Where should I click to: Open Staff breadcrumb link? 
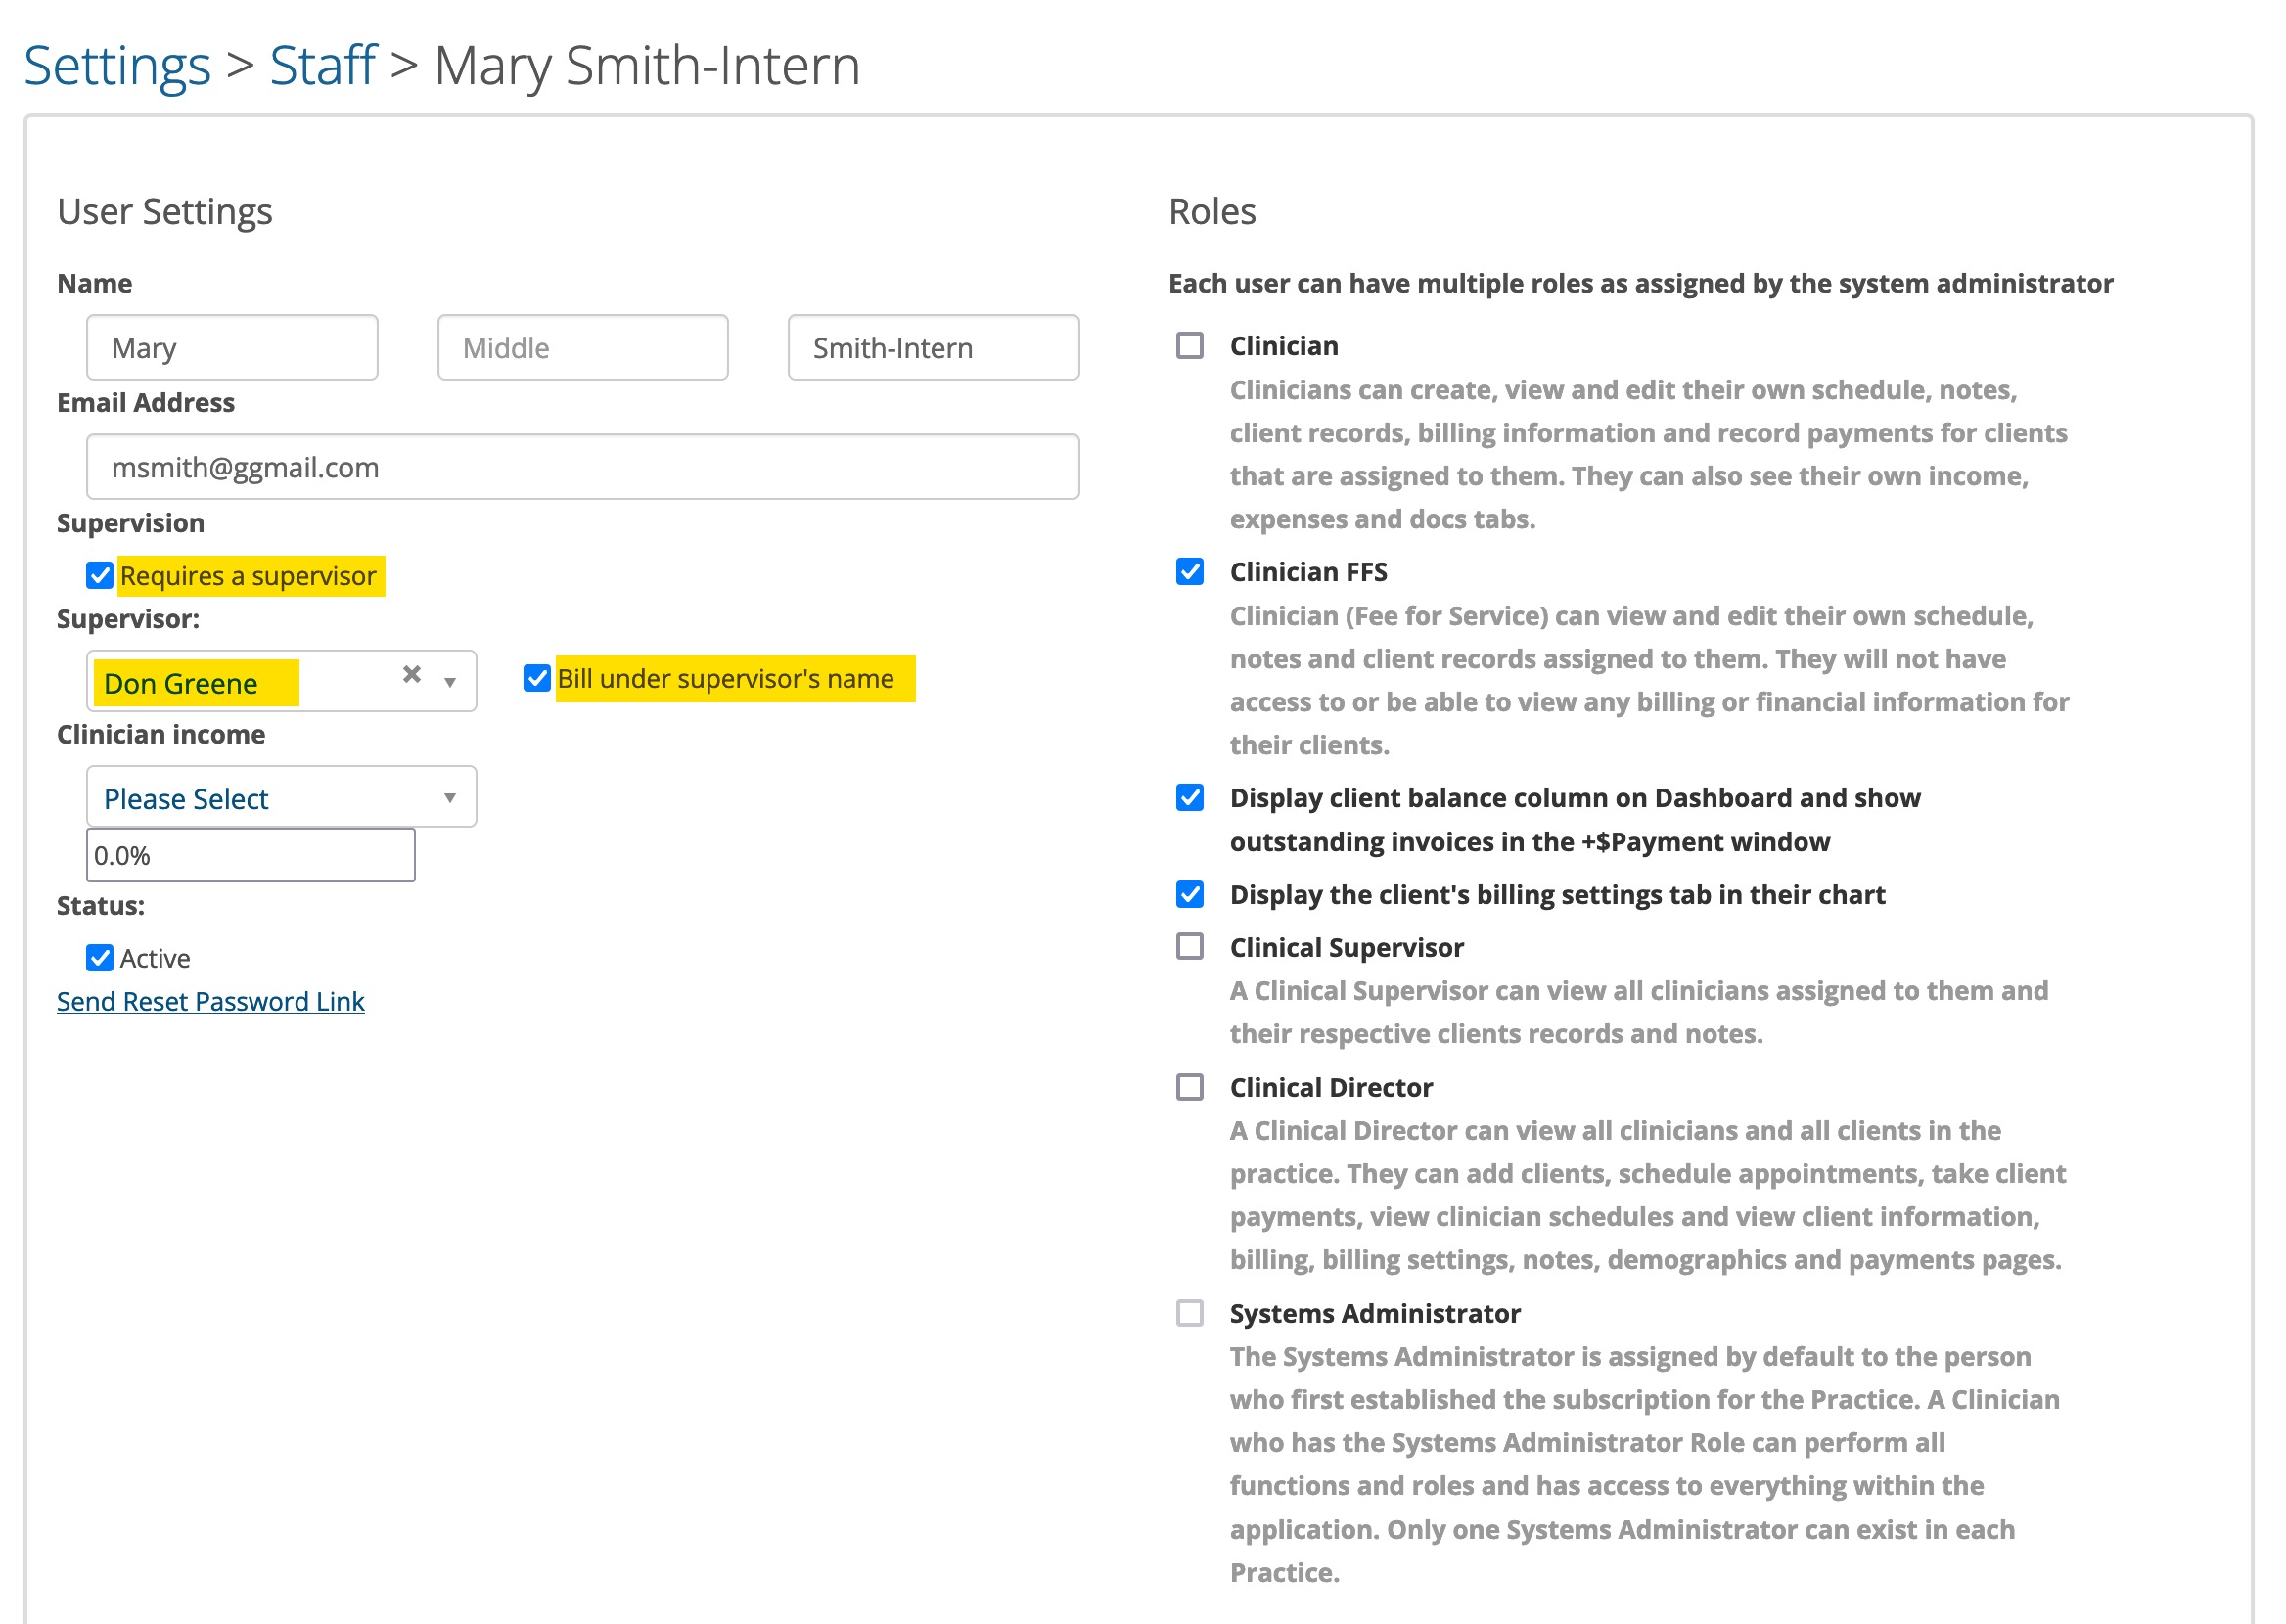coord(322,66)
